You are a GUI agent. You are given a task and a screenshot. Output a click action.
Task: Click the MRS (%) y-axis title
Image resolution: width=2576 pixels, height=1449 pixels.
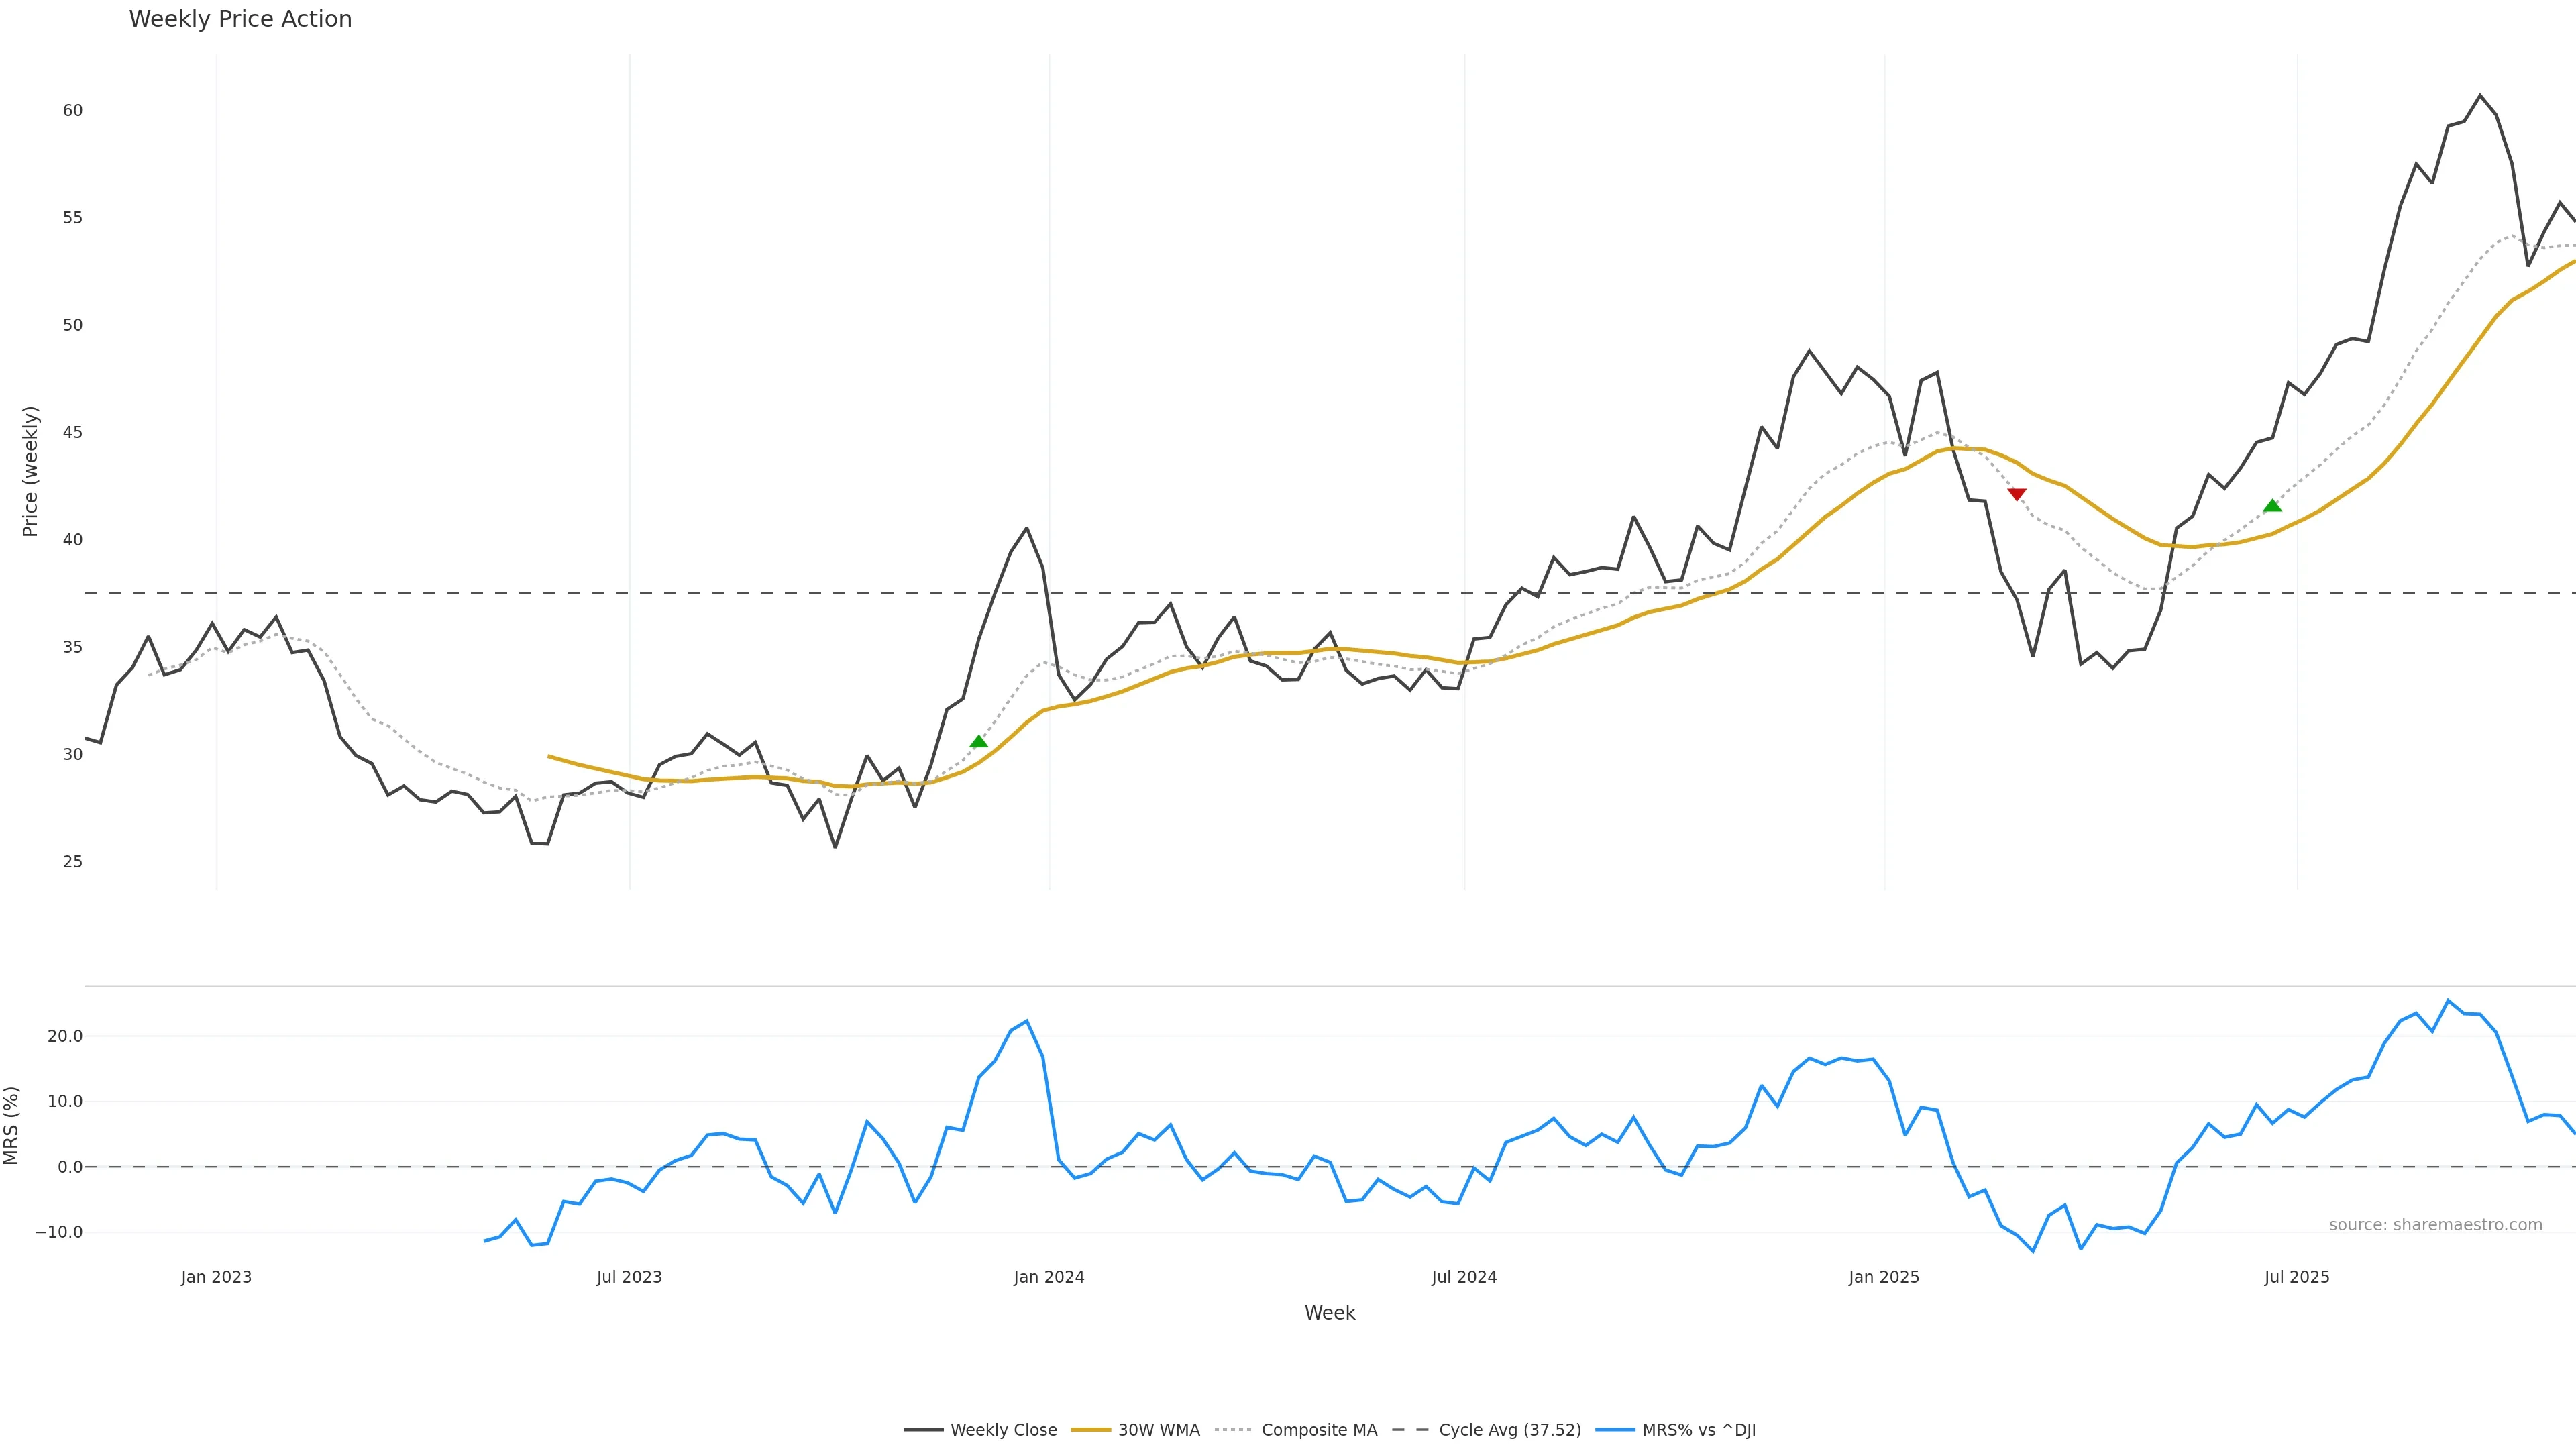[x=12, y=1125]
